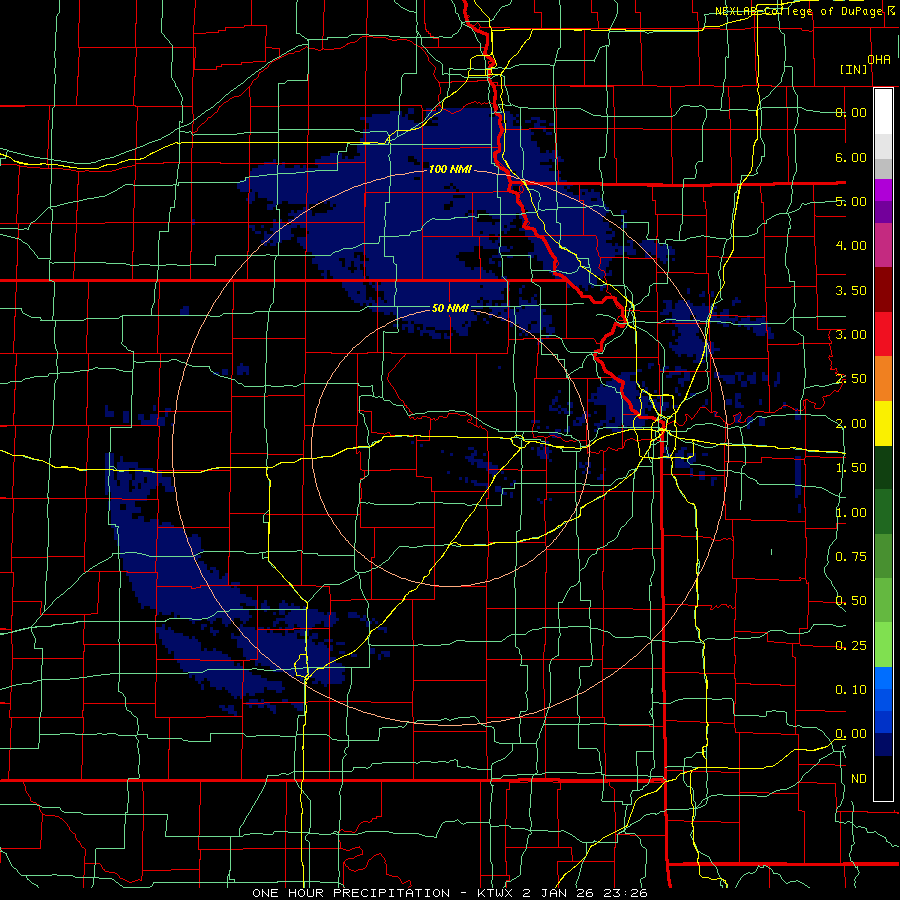Click the 3.50 legend value
This screenshot has height=900, width=900.
(x=851, y=290)
